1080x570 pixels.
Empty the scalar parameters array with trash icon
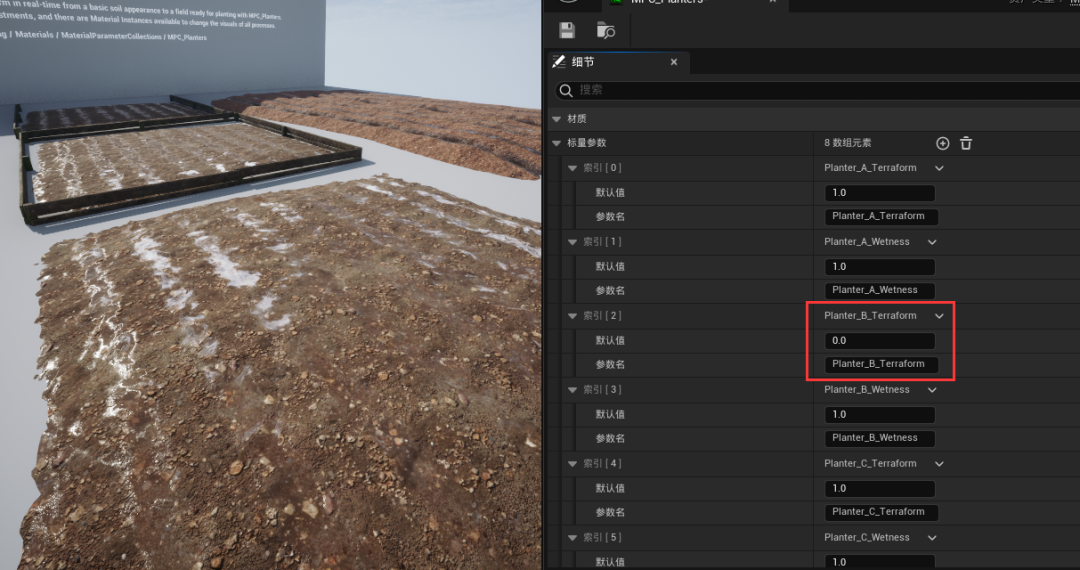point(966,143)
